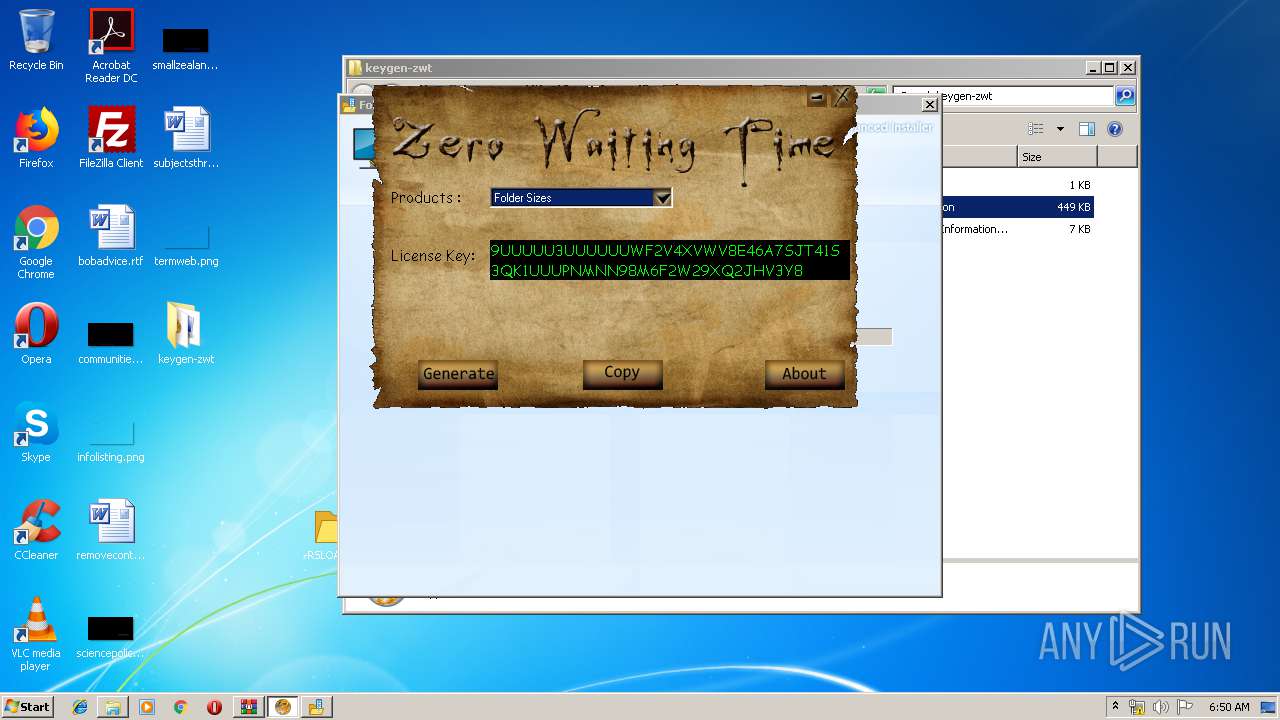Select the Acrobat Reader DC desktop icon
Screen dimensions: 1280x720
point(111,45)
